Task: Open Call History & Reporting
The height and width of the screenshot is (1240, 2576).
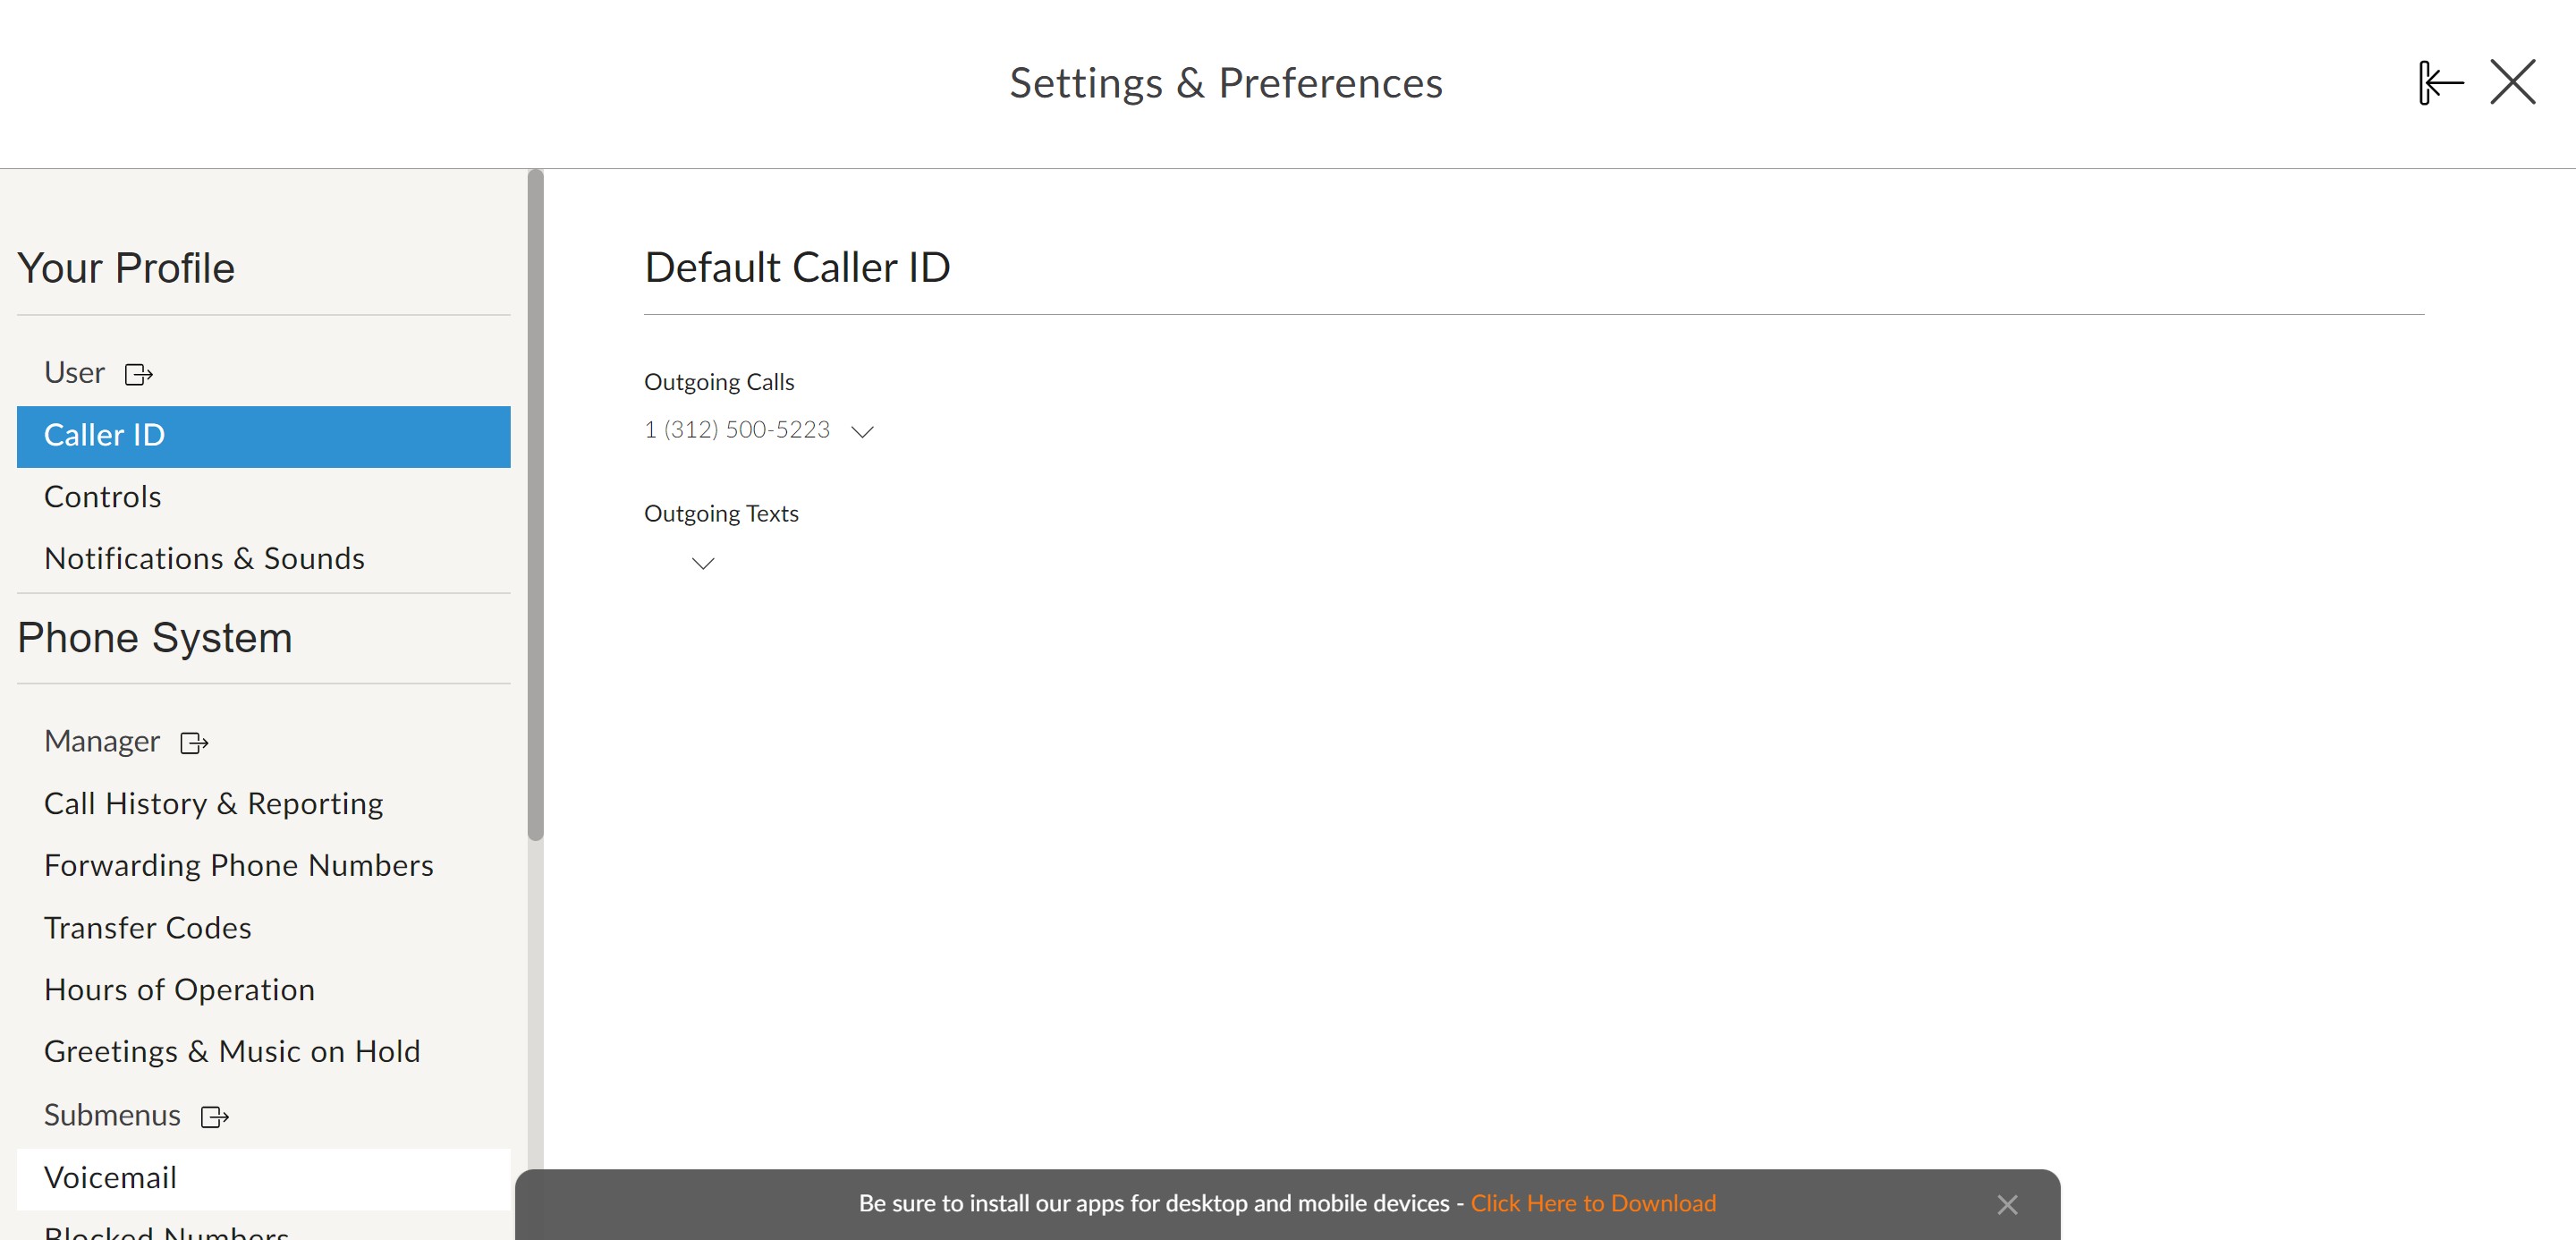Action: tap(213, 804)
